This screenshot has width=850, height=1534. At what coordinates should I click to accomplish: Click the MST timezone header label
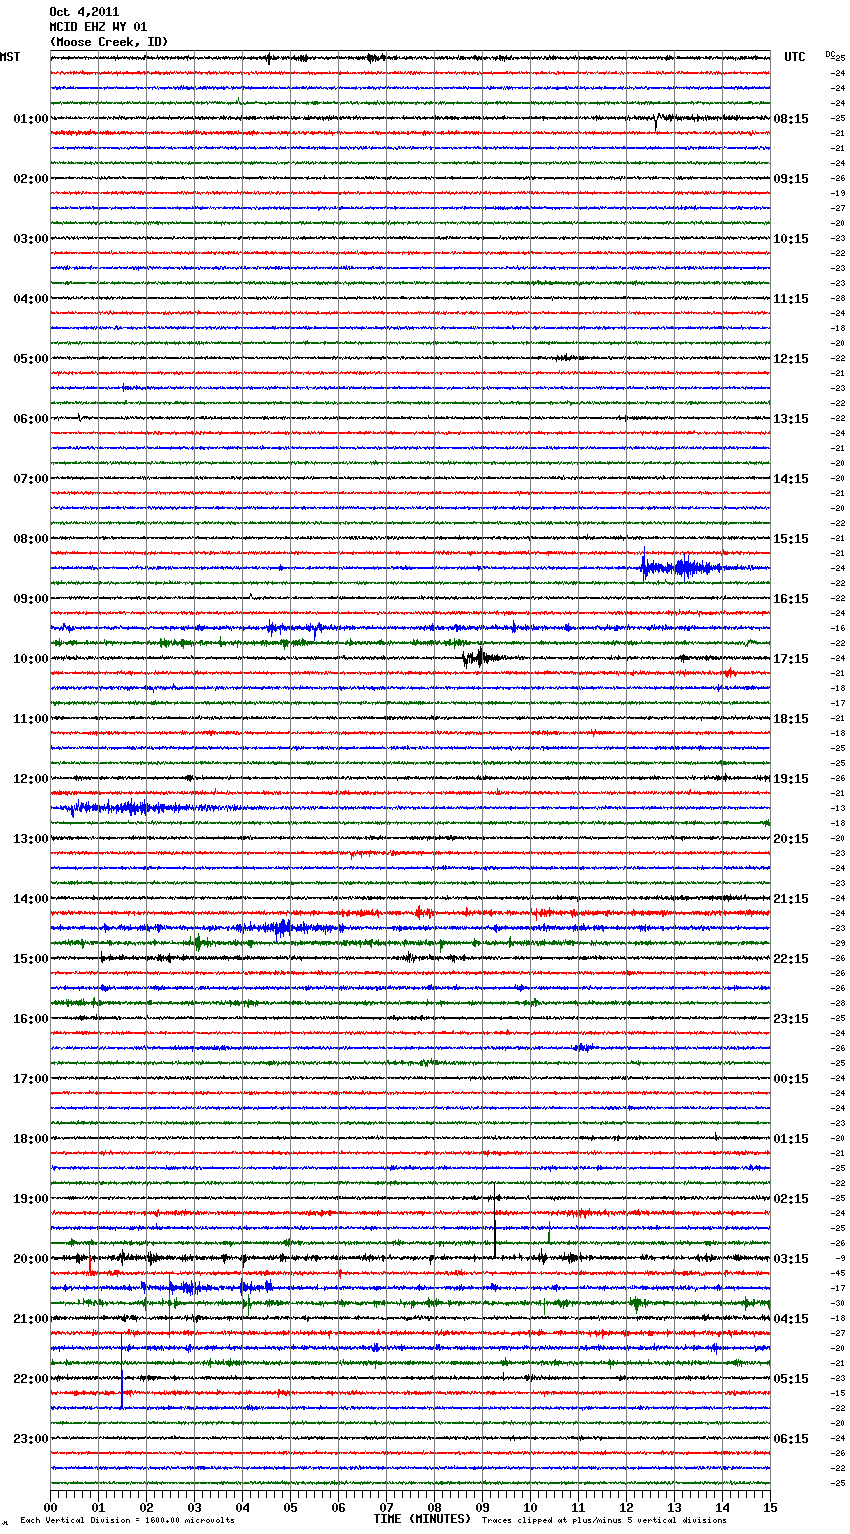10,57
